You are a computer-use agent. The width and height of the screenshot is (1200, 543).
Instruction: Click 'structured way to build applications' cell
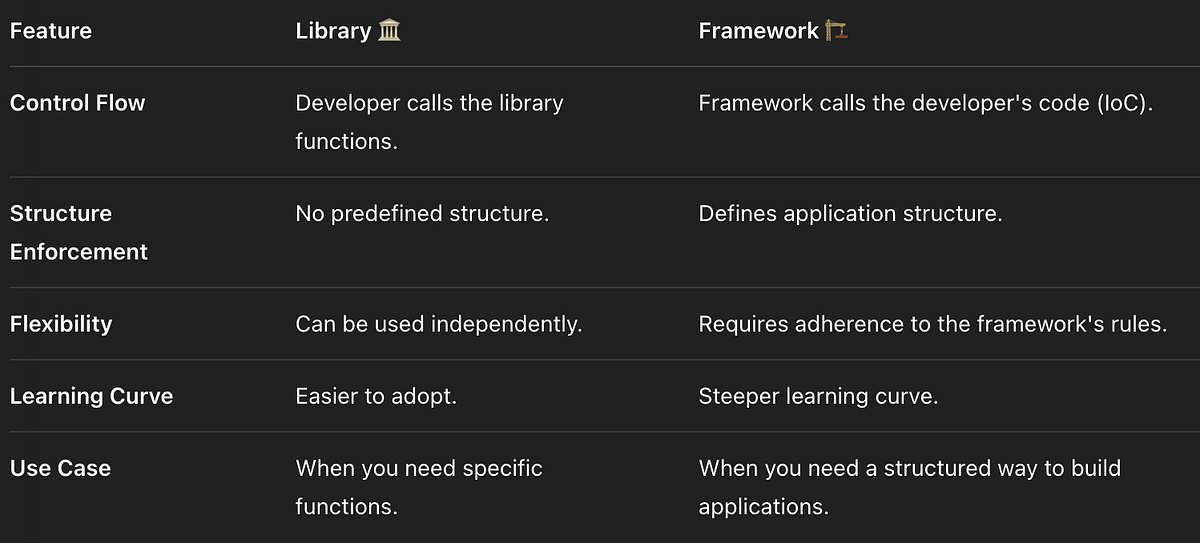point(910,487)
